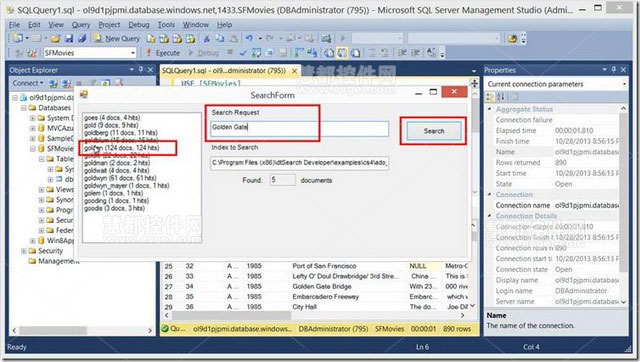Click the Login name property row
The width and height of the screenshot is (640, 362).
557,291
